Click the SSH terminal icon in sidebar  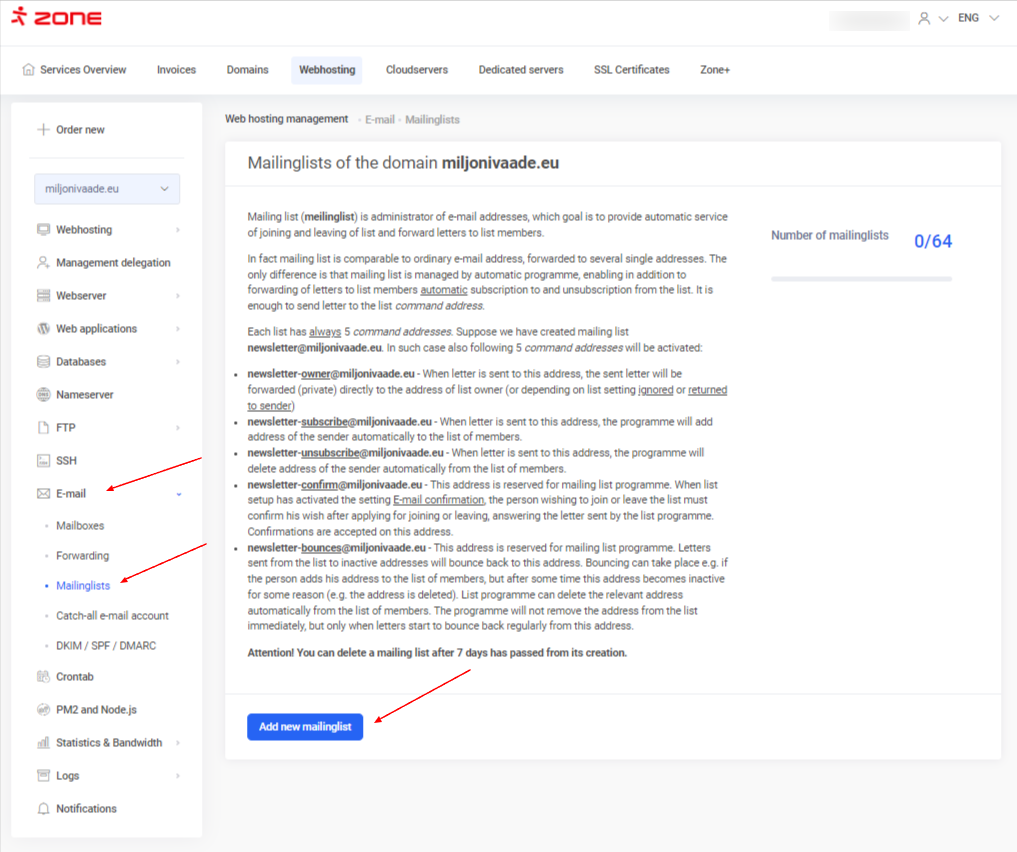43,461
